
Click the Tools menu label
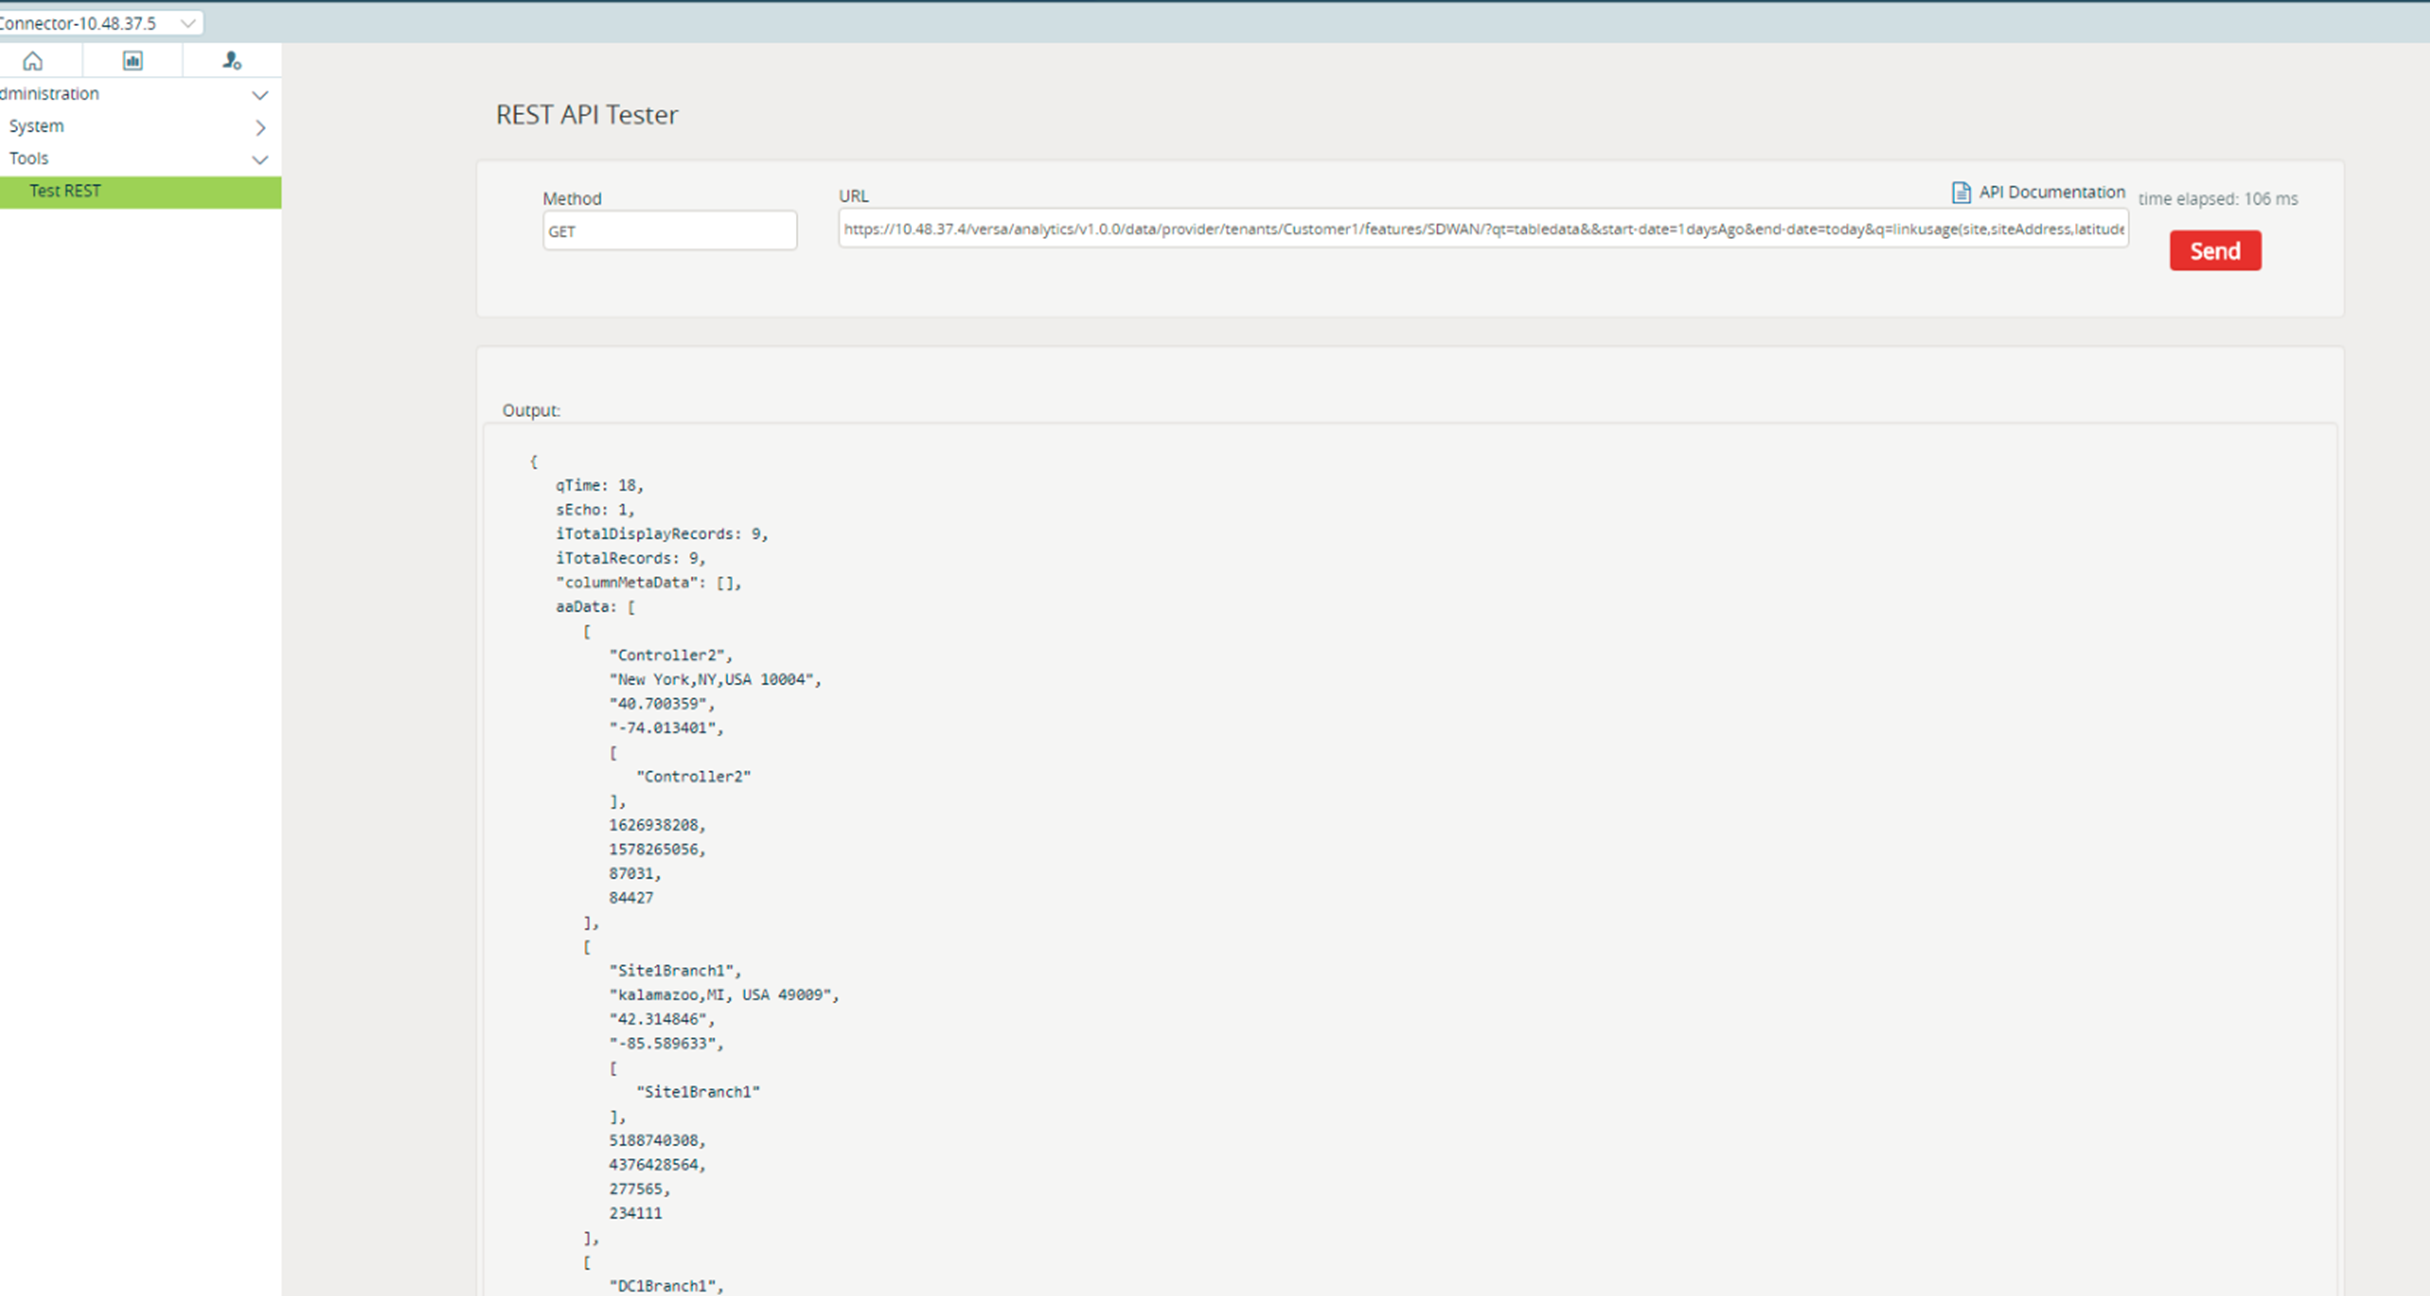point(29,158)
